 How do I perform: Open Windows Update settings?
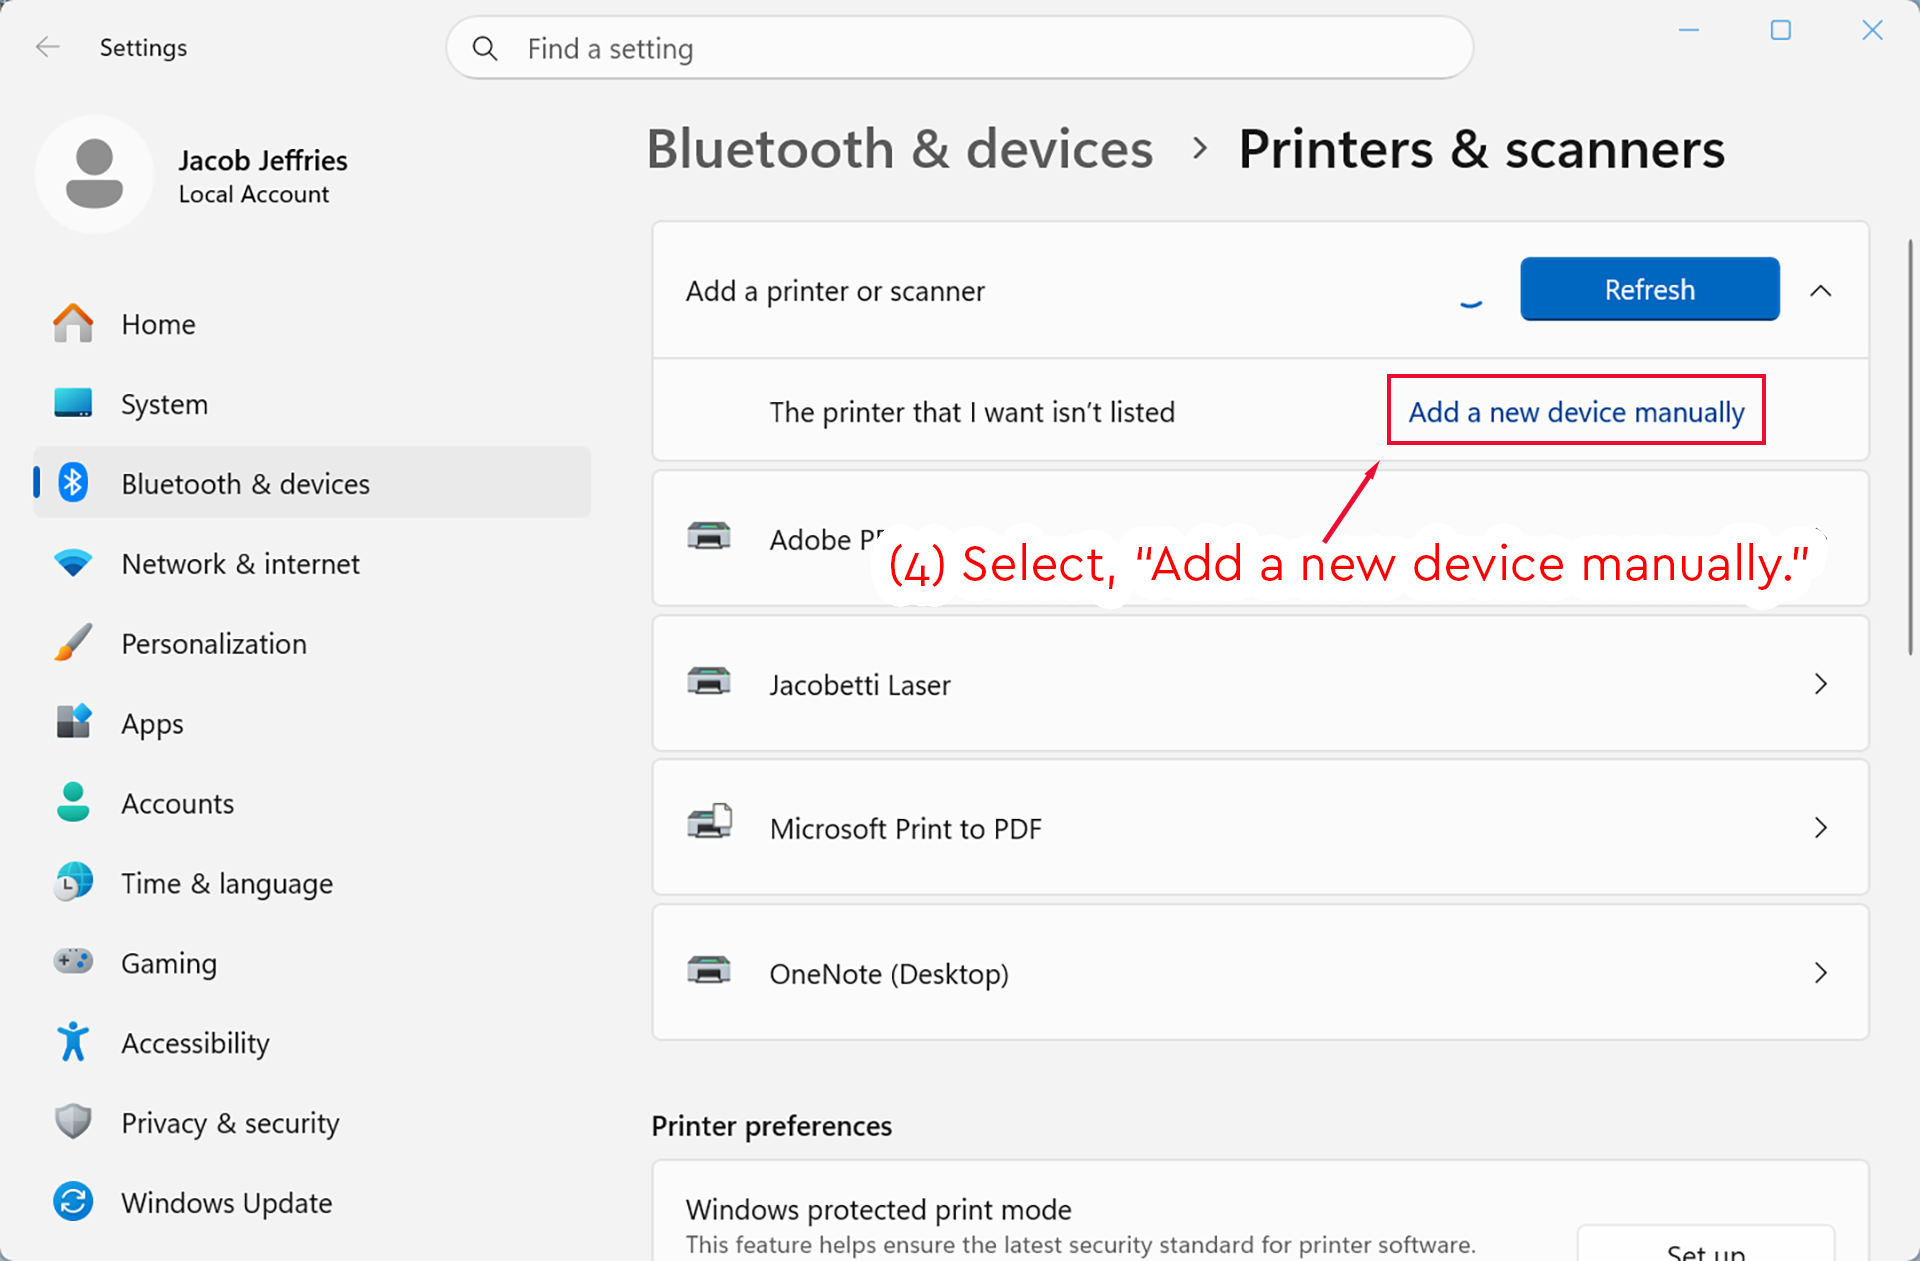[x=312, y=1203]
